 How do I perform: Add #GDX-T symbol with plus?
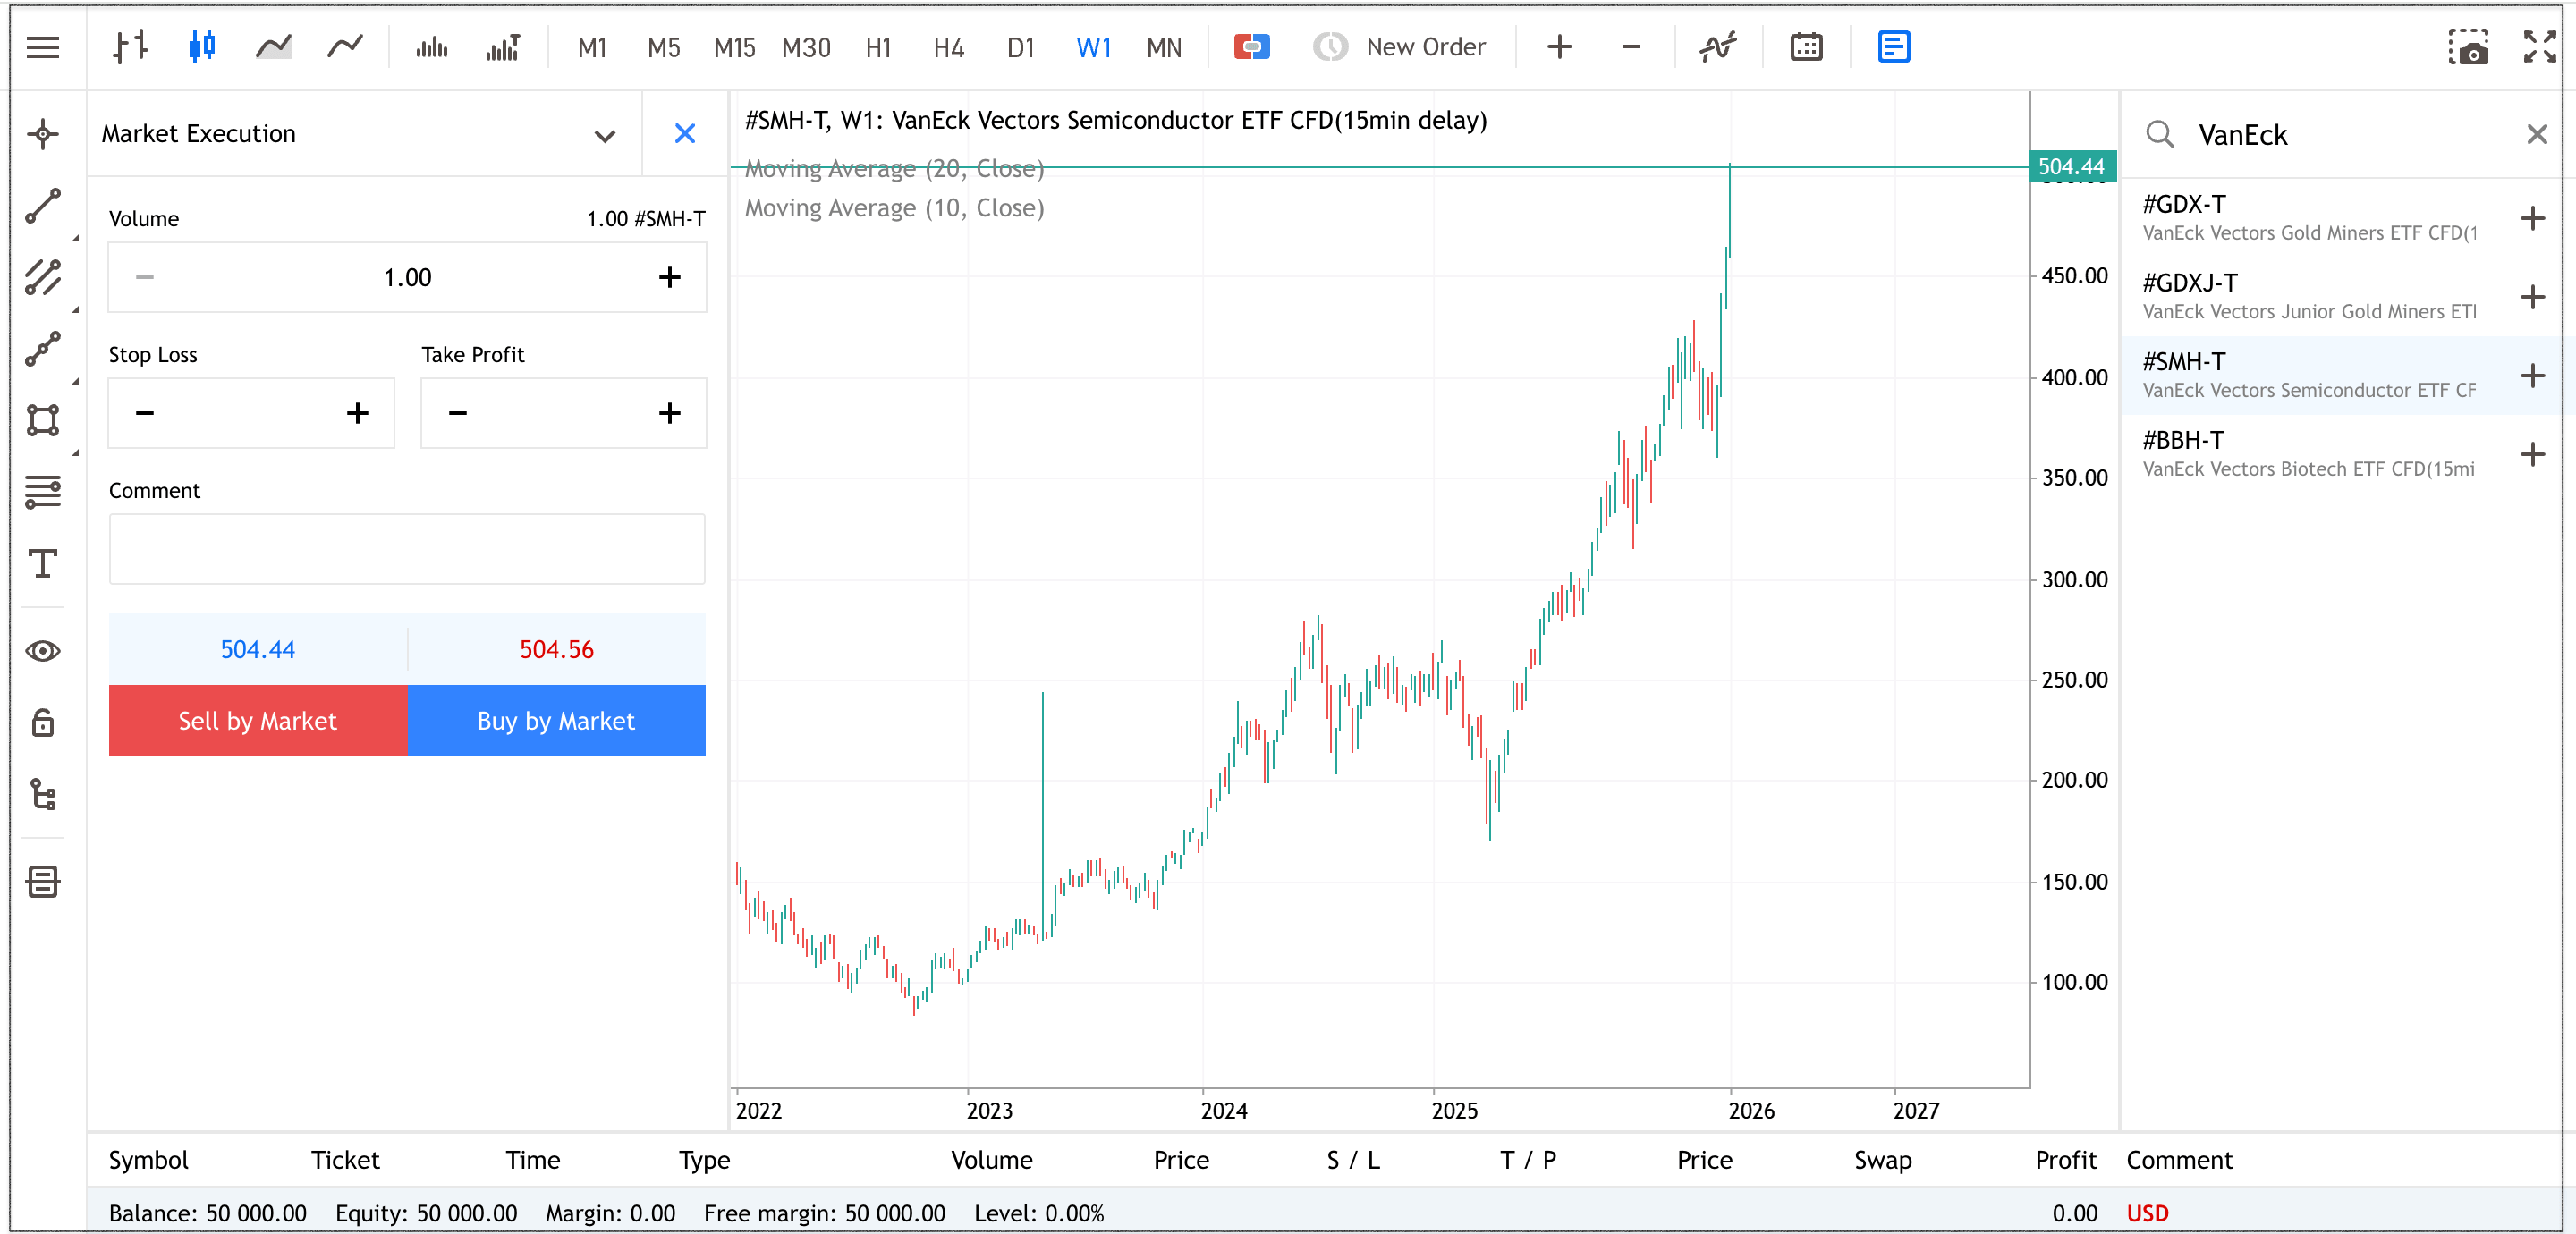[x=2532, y=218]
